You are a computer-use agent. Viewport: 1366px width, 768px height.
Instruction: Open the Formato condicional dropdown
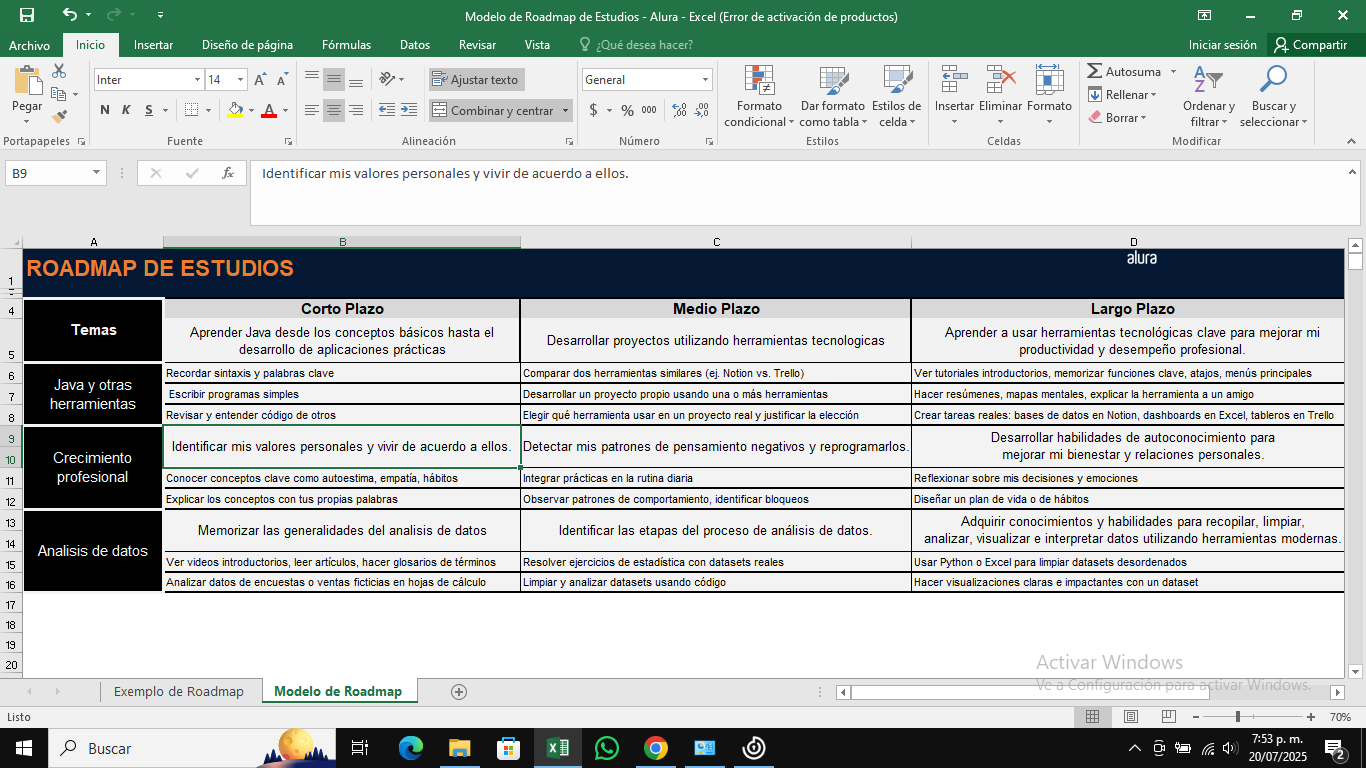point(759,97)
